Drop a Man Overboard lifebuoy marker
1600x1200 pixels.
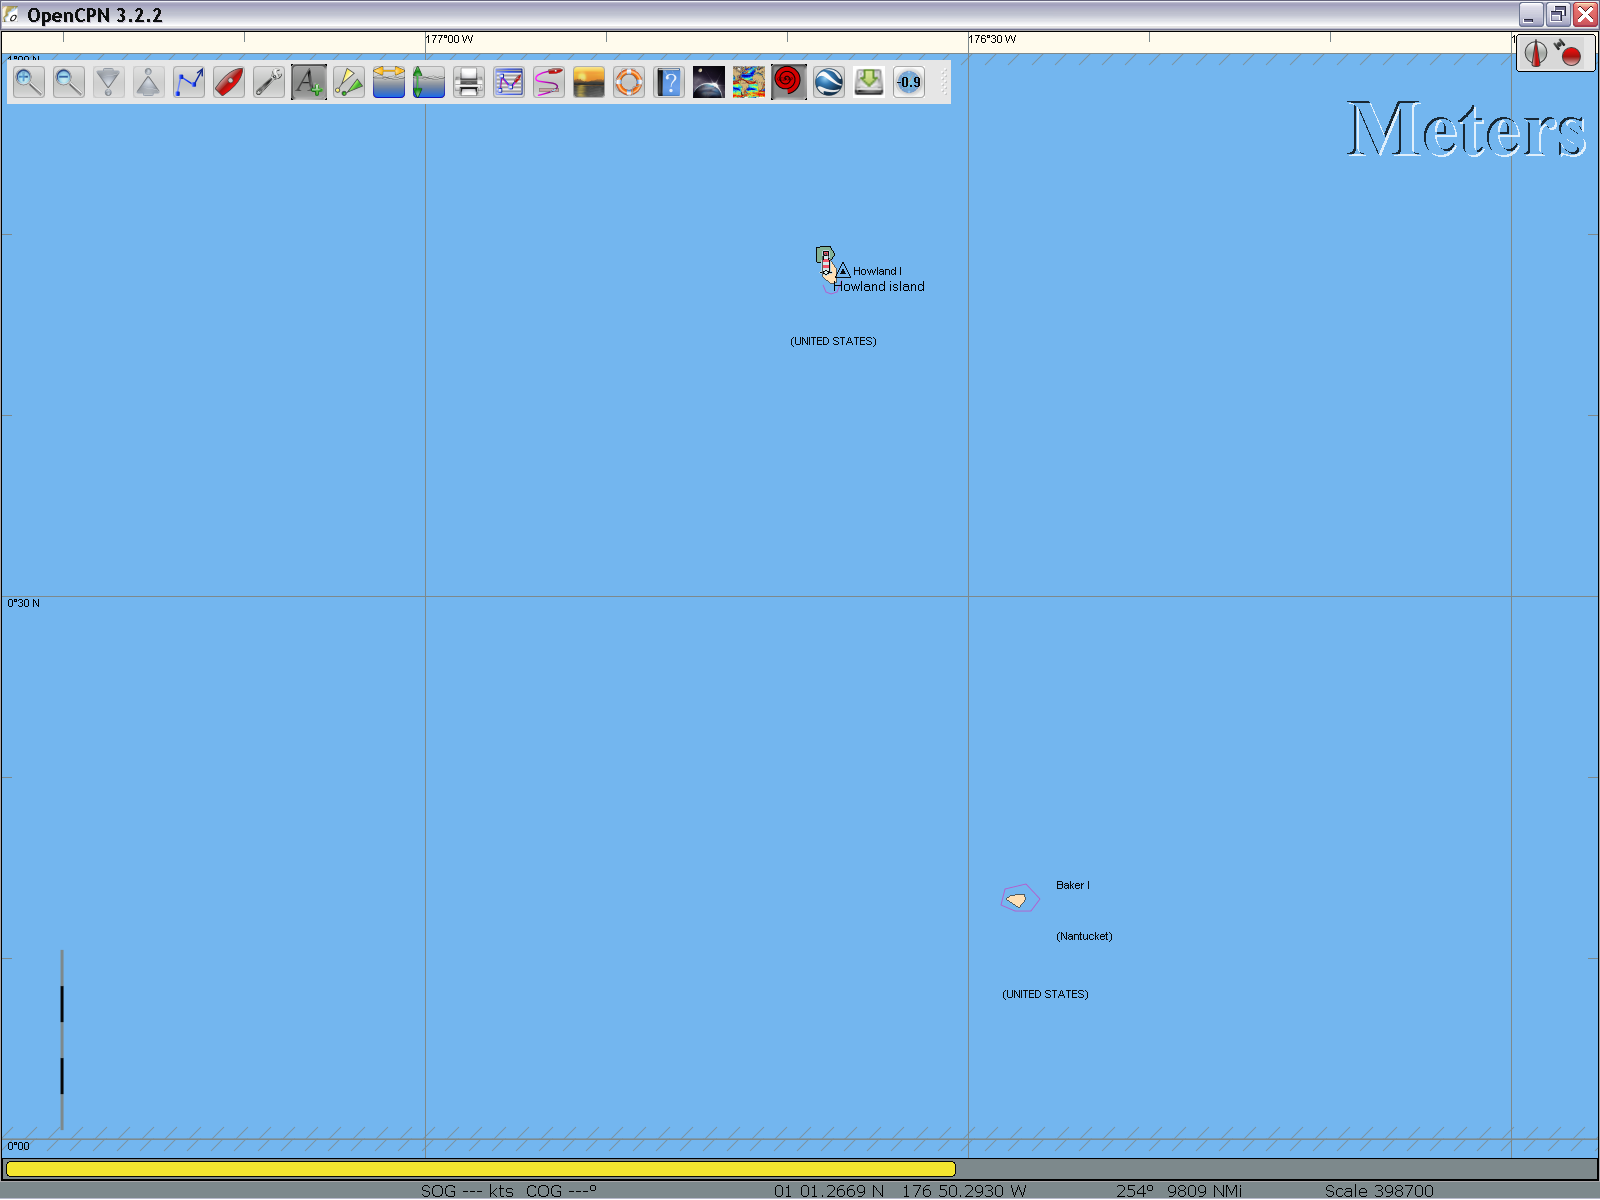[629, 82]
